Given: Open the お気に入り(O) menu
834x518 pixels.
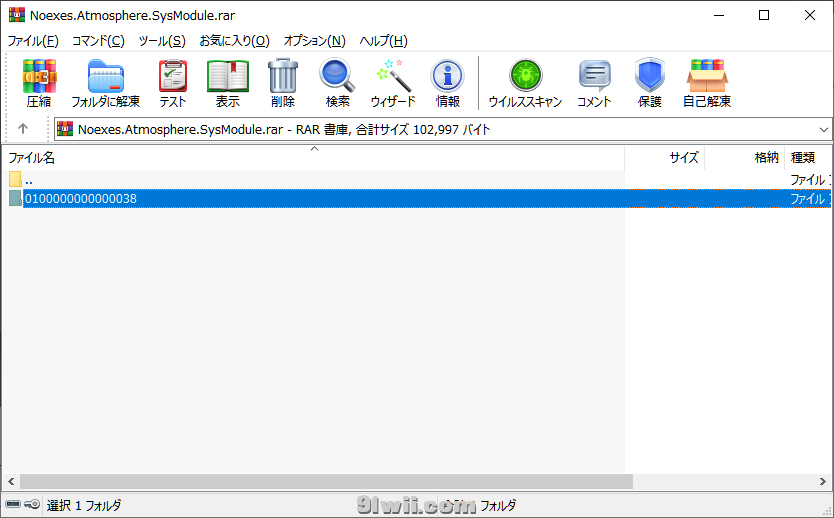Looking at the screenshot, I should click(x=235, y=41).
